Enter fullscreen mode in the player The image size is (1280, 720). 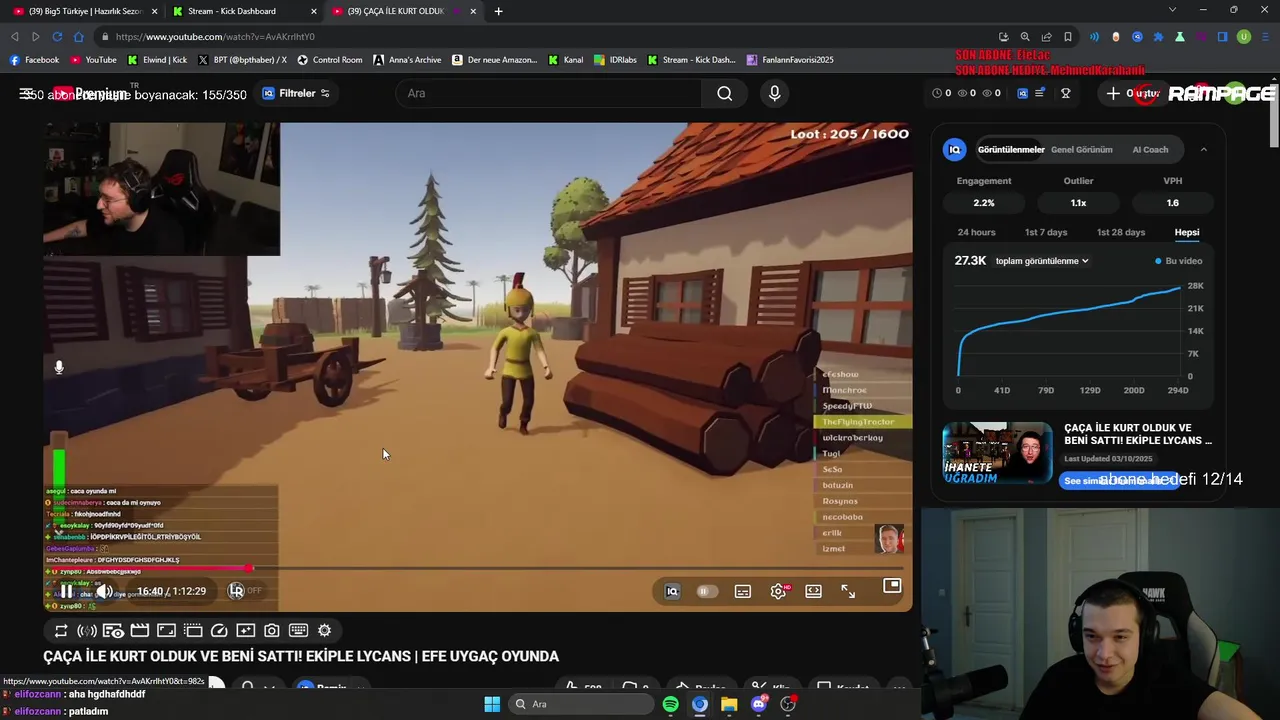[848, 591]
